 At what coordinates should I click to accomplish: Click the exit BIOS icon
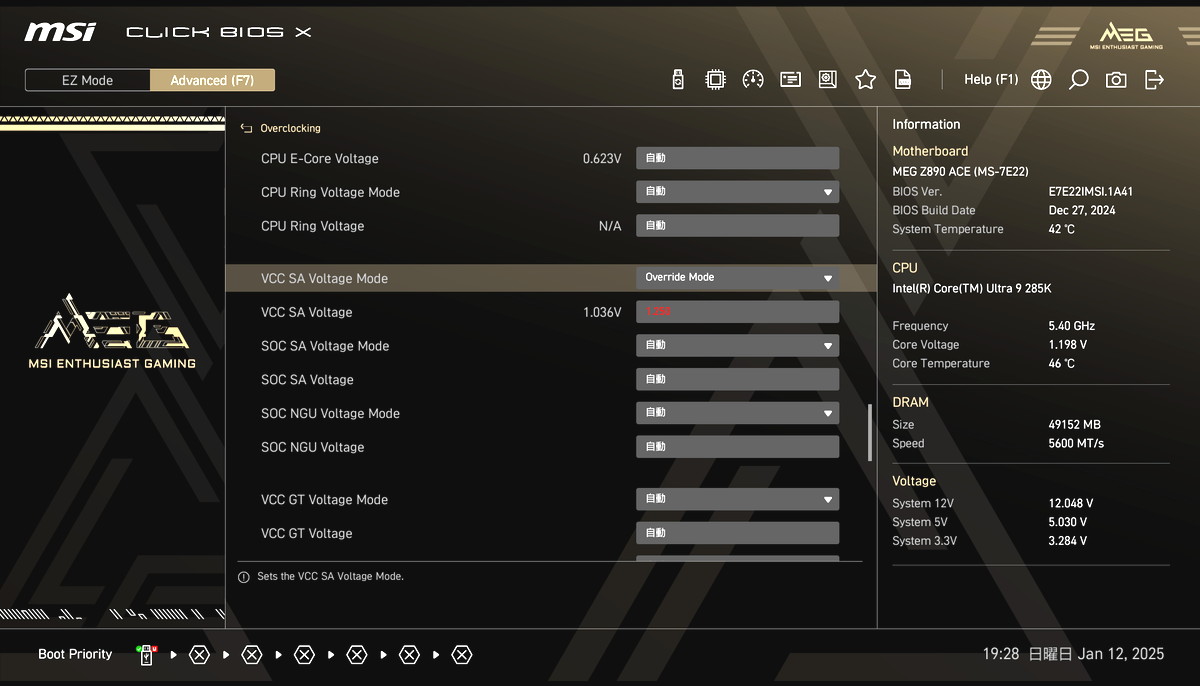(1154, 80)
